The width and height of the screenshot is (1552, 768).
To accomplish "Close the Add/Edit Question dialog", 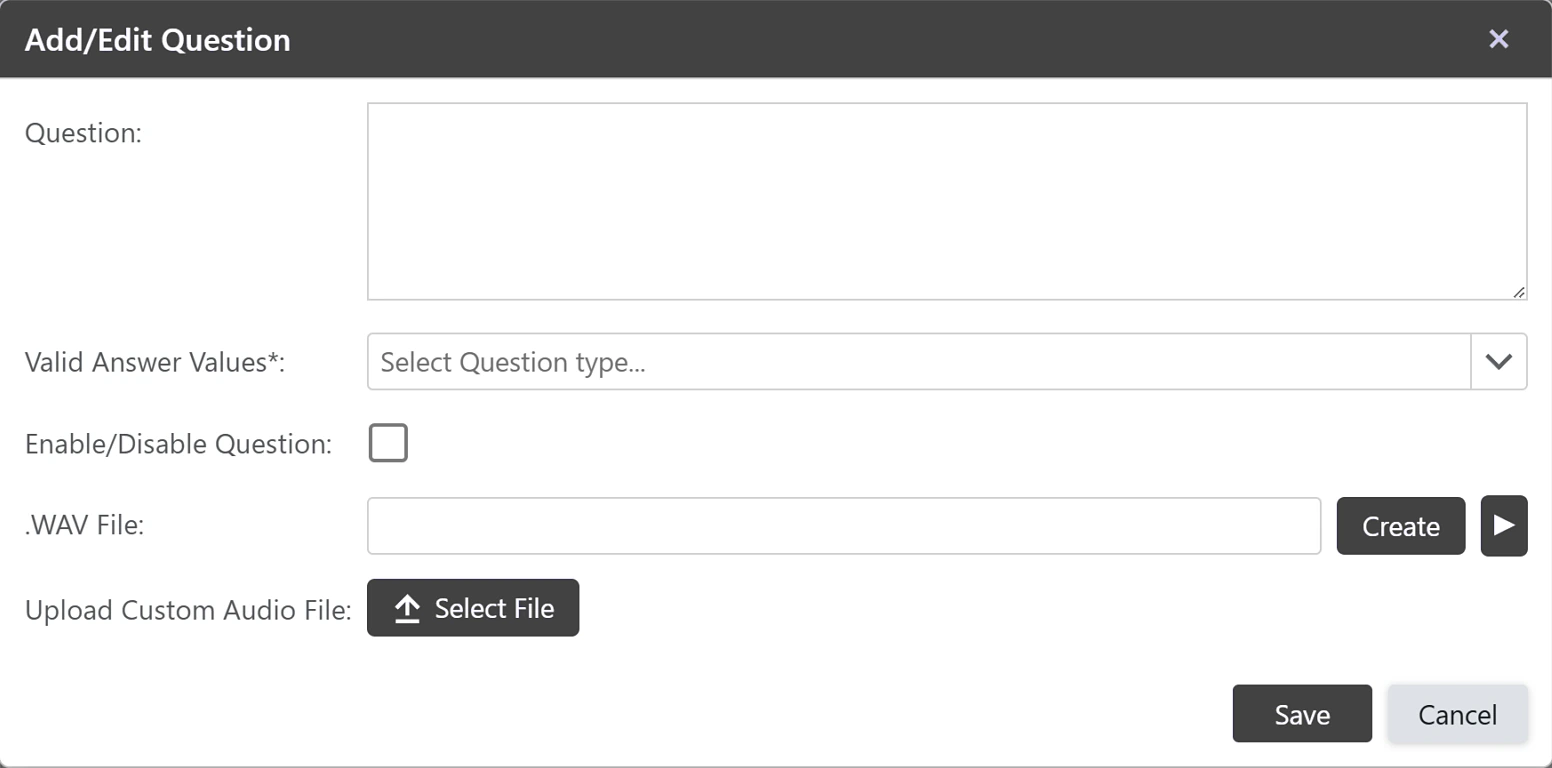I will click(x=1498, y=39).
